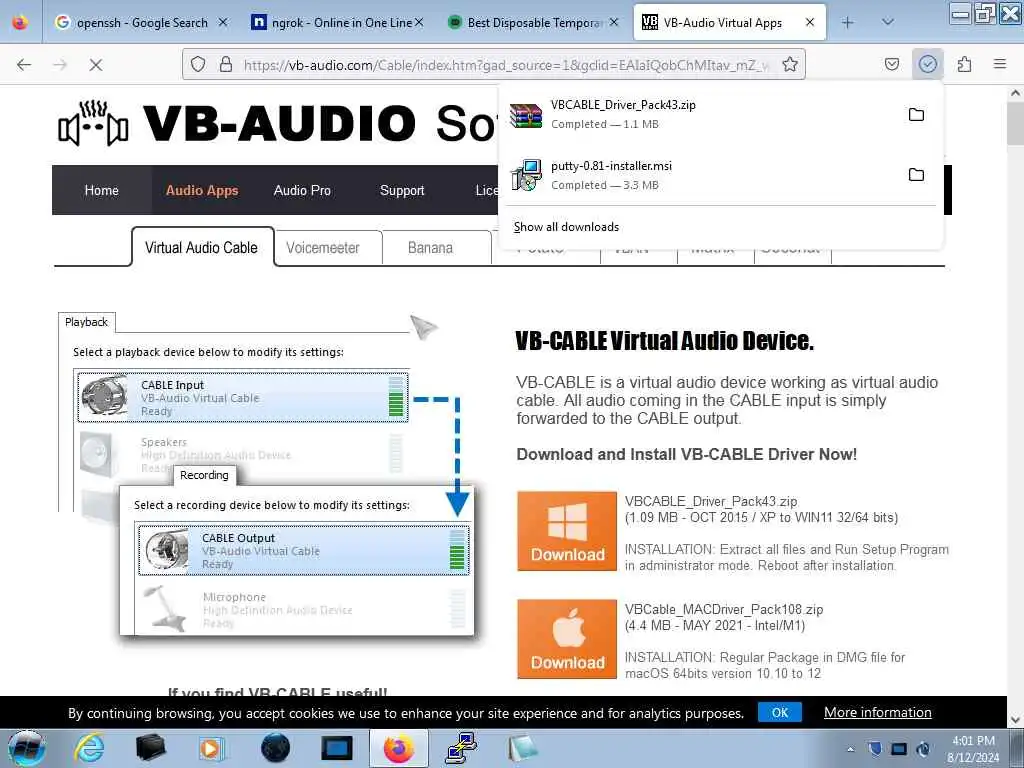Click system tray speaker volume icon

tap(923, 750)
